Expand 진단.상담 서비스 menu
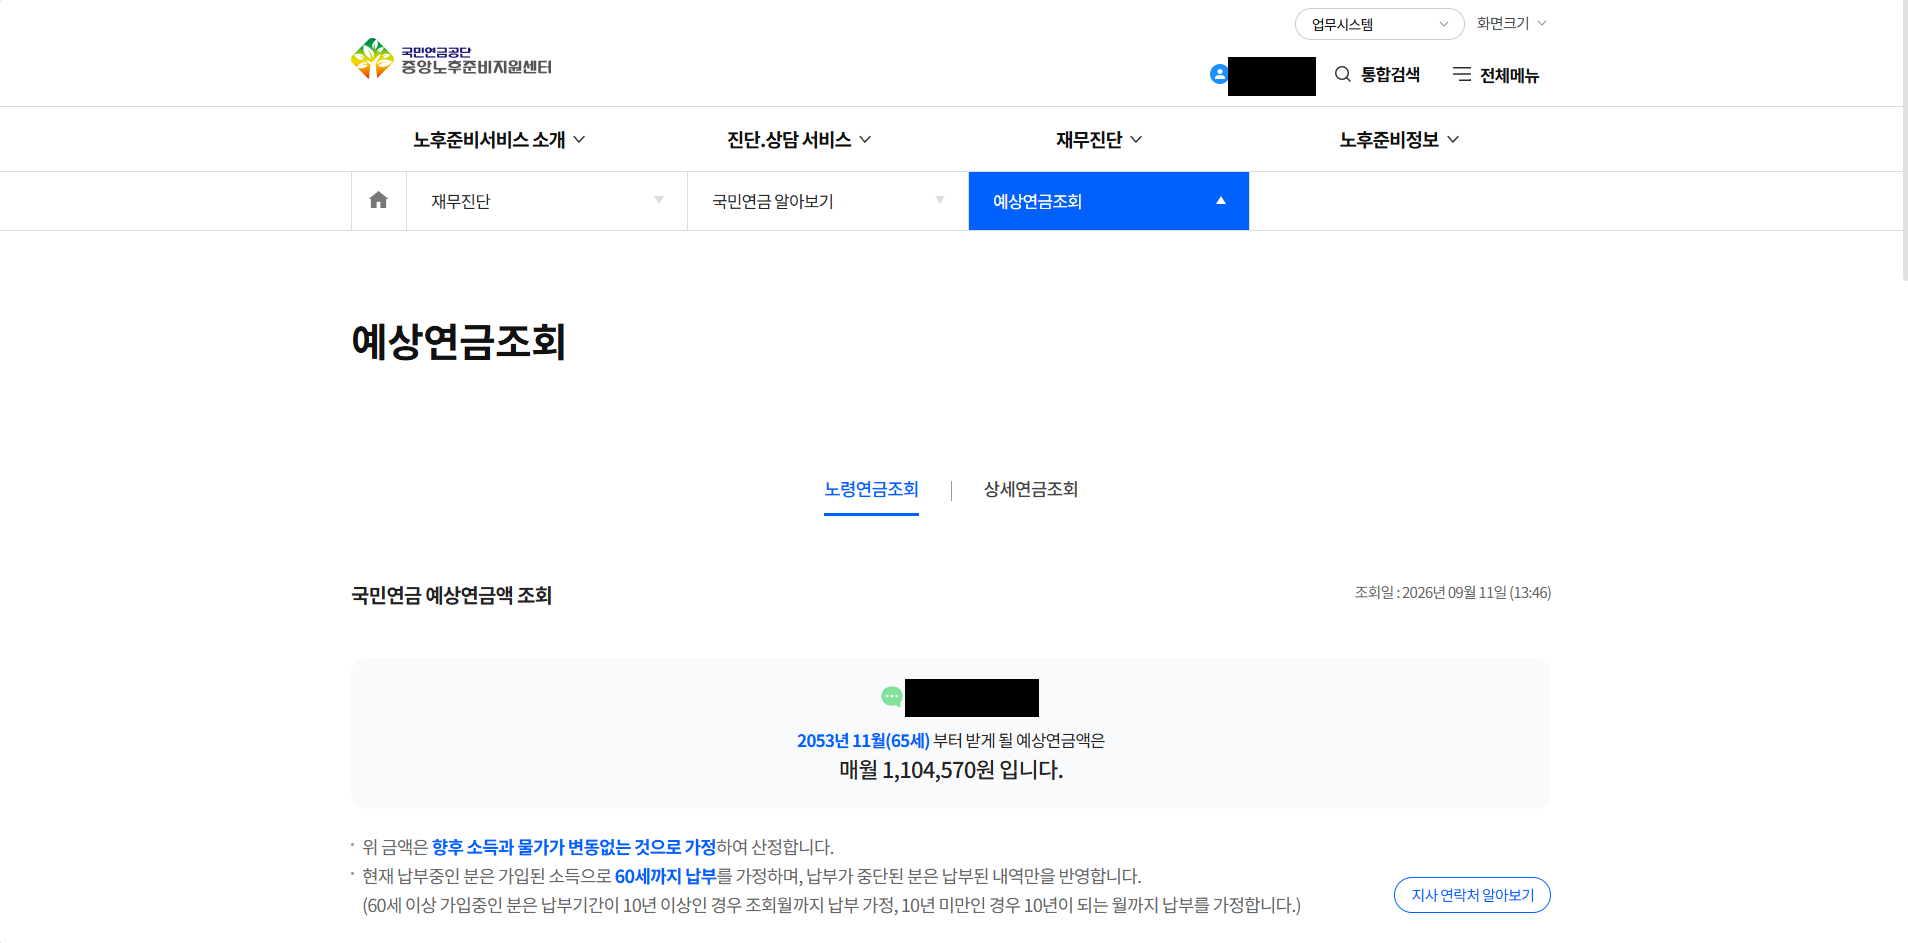 (799, 140)
